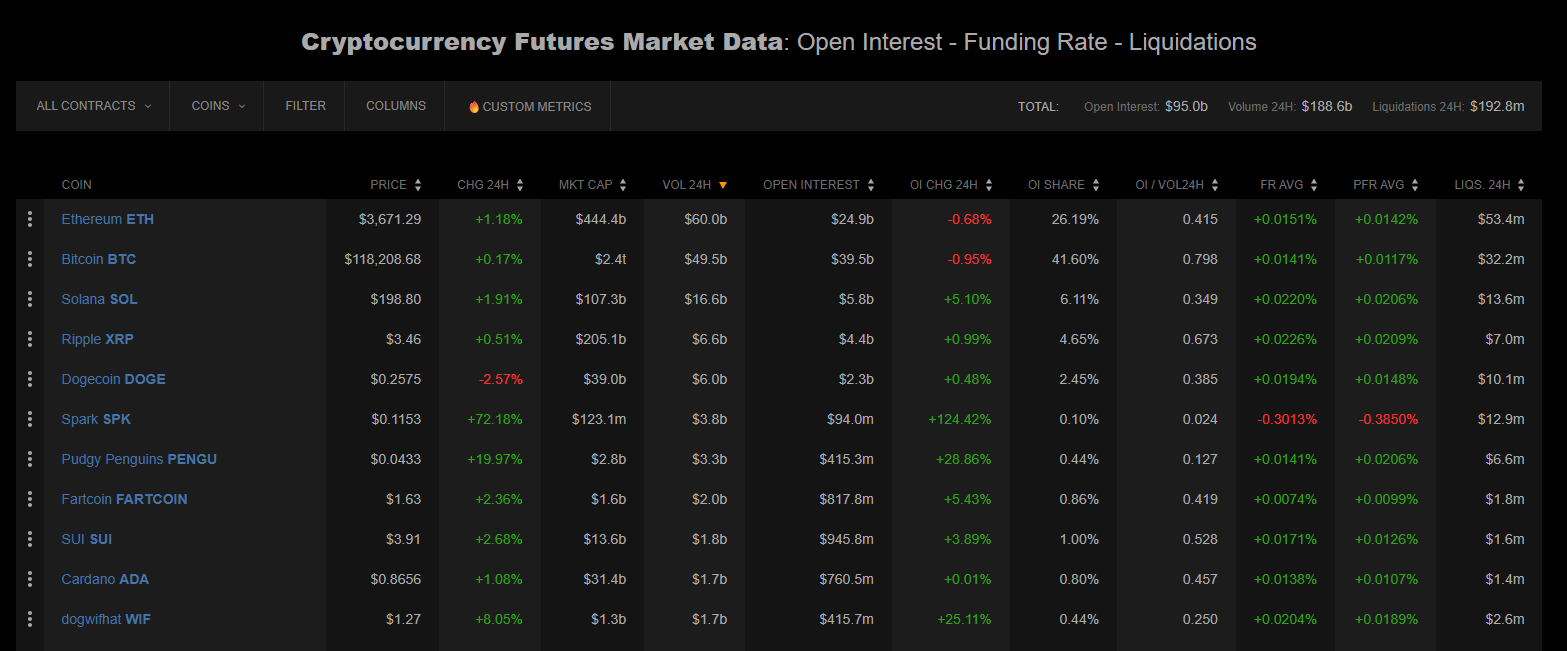
Task: Open the Fartcoin row options menu
Action: coord(30,499)
